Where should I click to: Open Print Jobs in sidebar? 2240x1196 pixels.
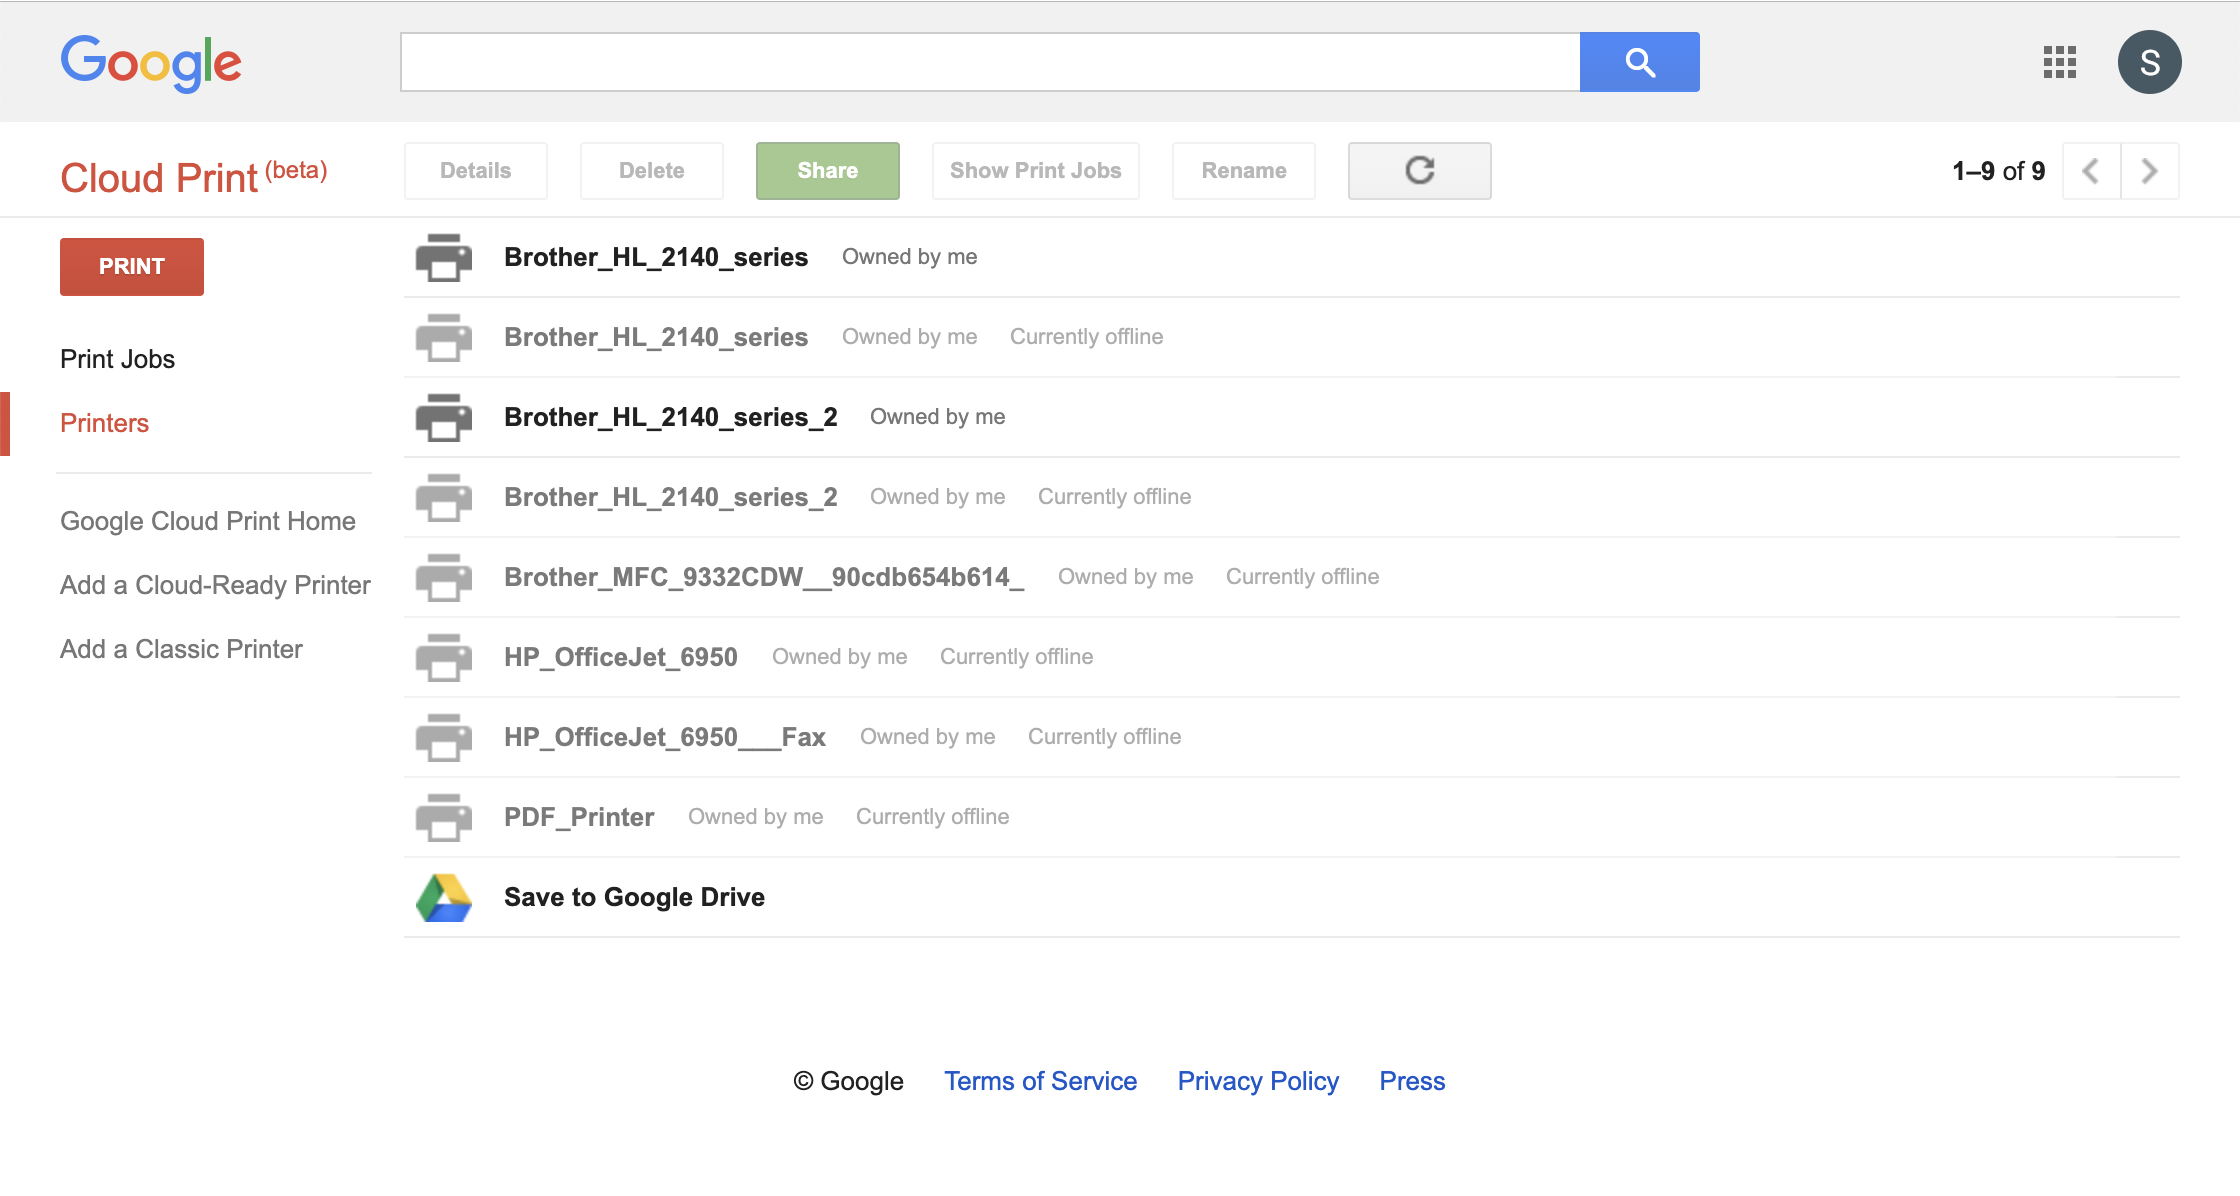coord(117,359)
